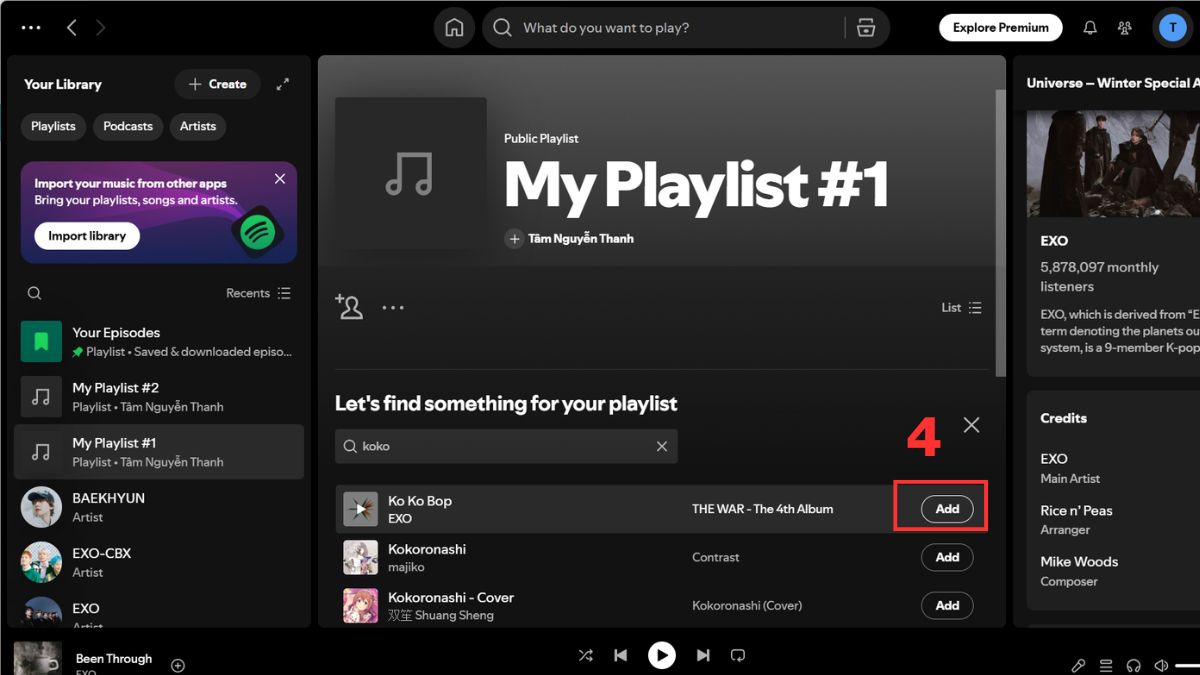1200x675 pixels.
Task: Skip to the previous track
Action: point(621,655)
